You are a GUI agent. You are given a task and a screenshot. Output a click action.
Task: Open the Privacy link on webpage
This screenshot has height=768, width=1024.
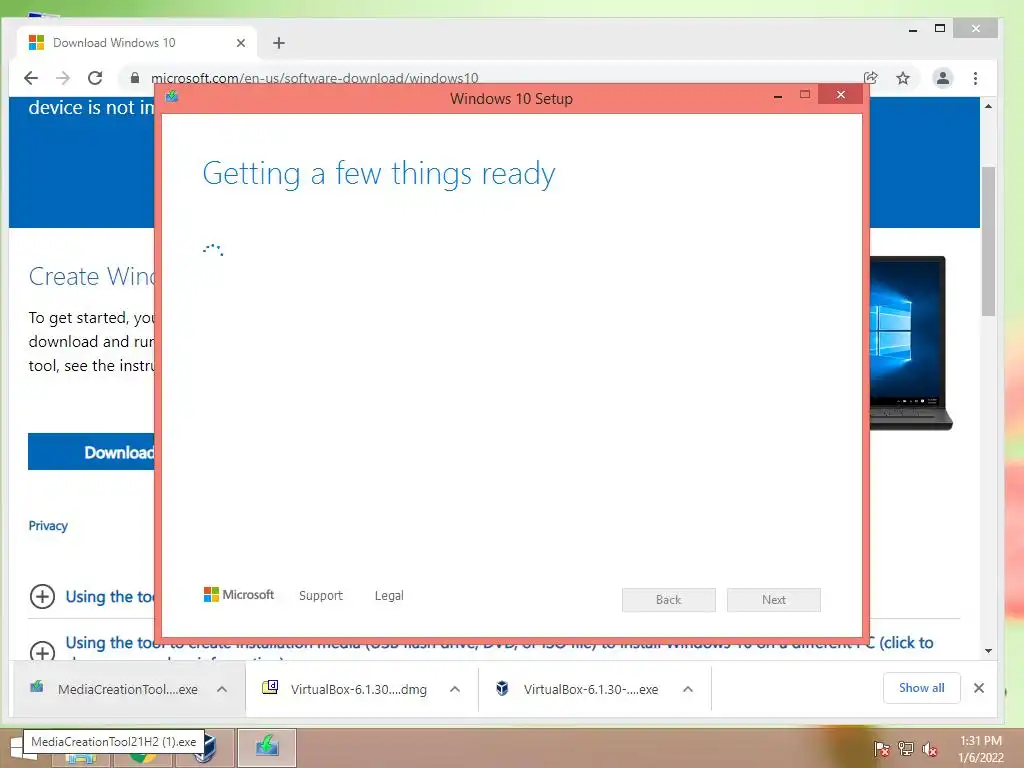[x=48, y=526]
